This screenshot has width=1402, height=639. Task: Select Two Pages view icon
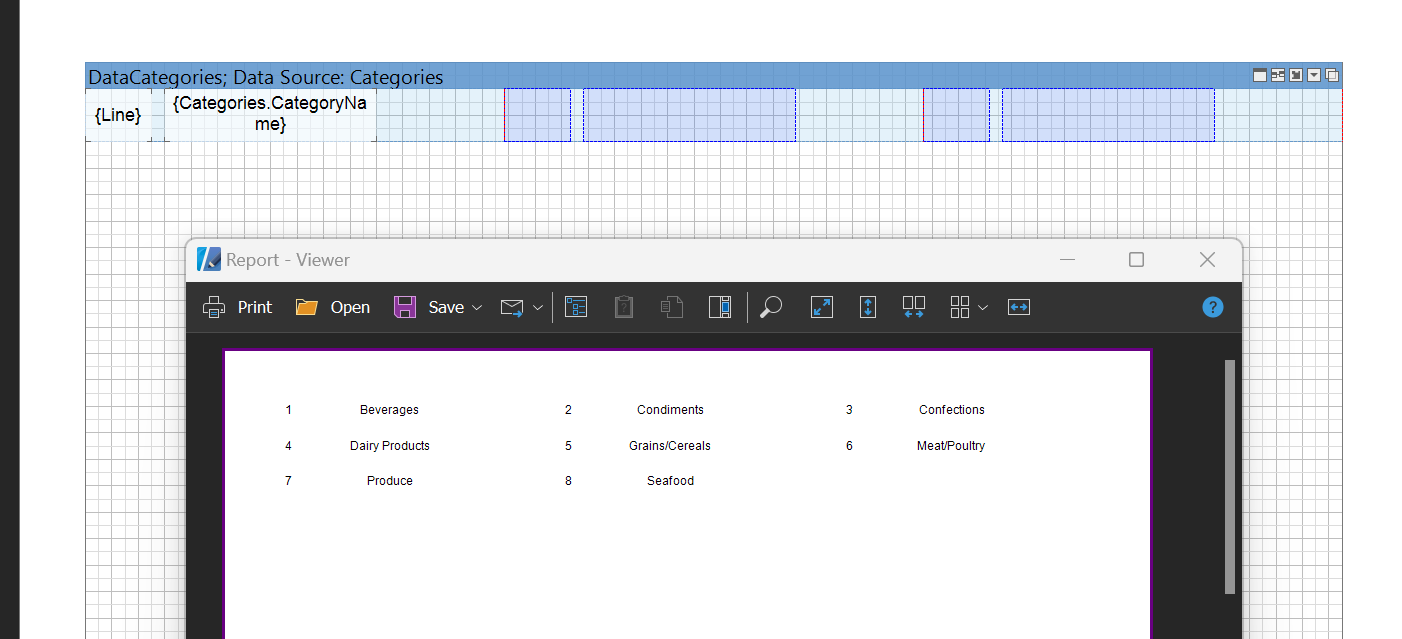914,307
